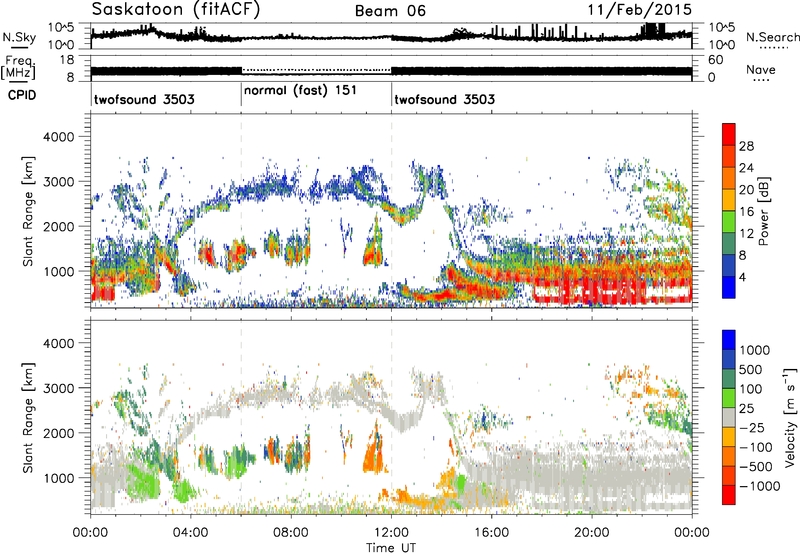Image resolution: width=800 pixels, height=554 pixels.
Task: Click the '18' frequency axis tick
Action: click(67, 59)
